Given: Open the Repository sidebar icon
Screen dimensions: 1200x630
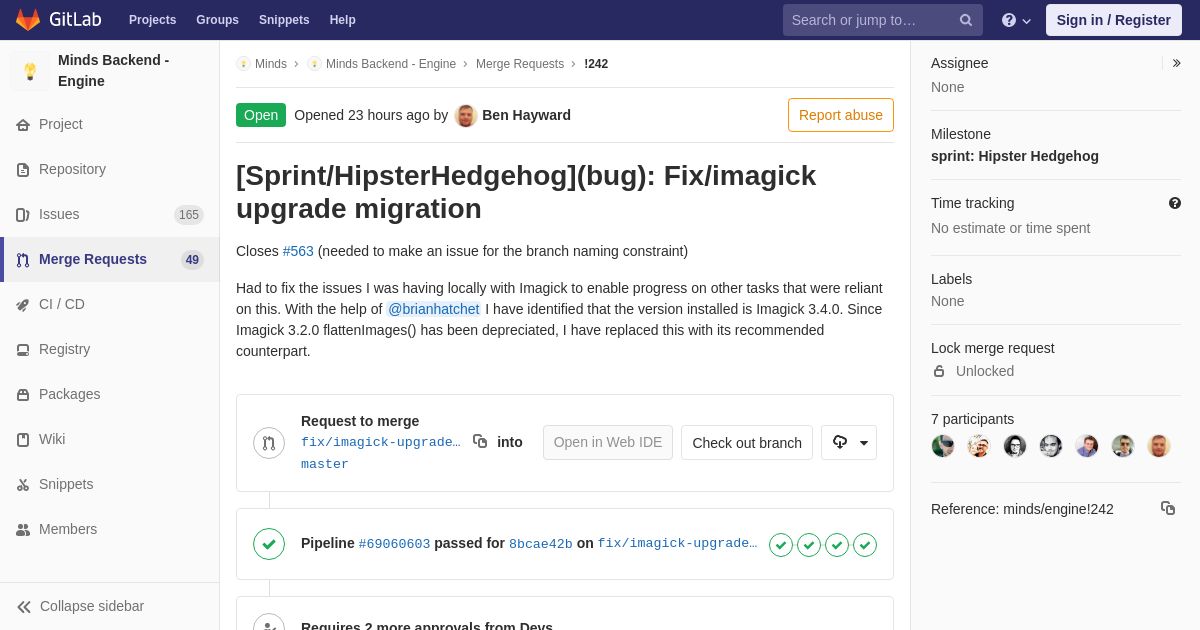Looking at the screenshot, I should click(x=23, y=170).
